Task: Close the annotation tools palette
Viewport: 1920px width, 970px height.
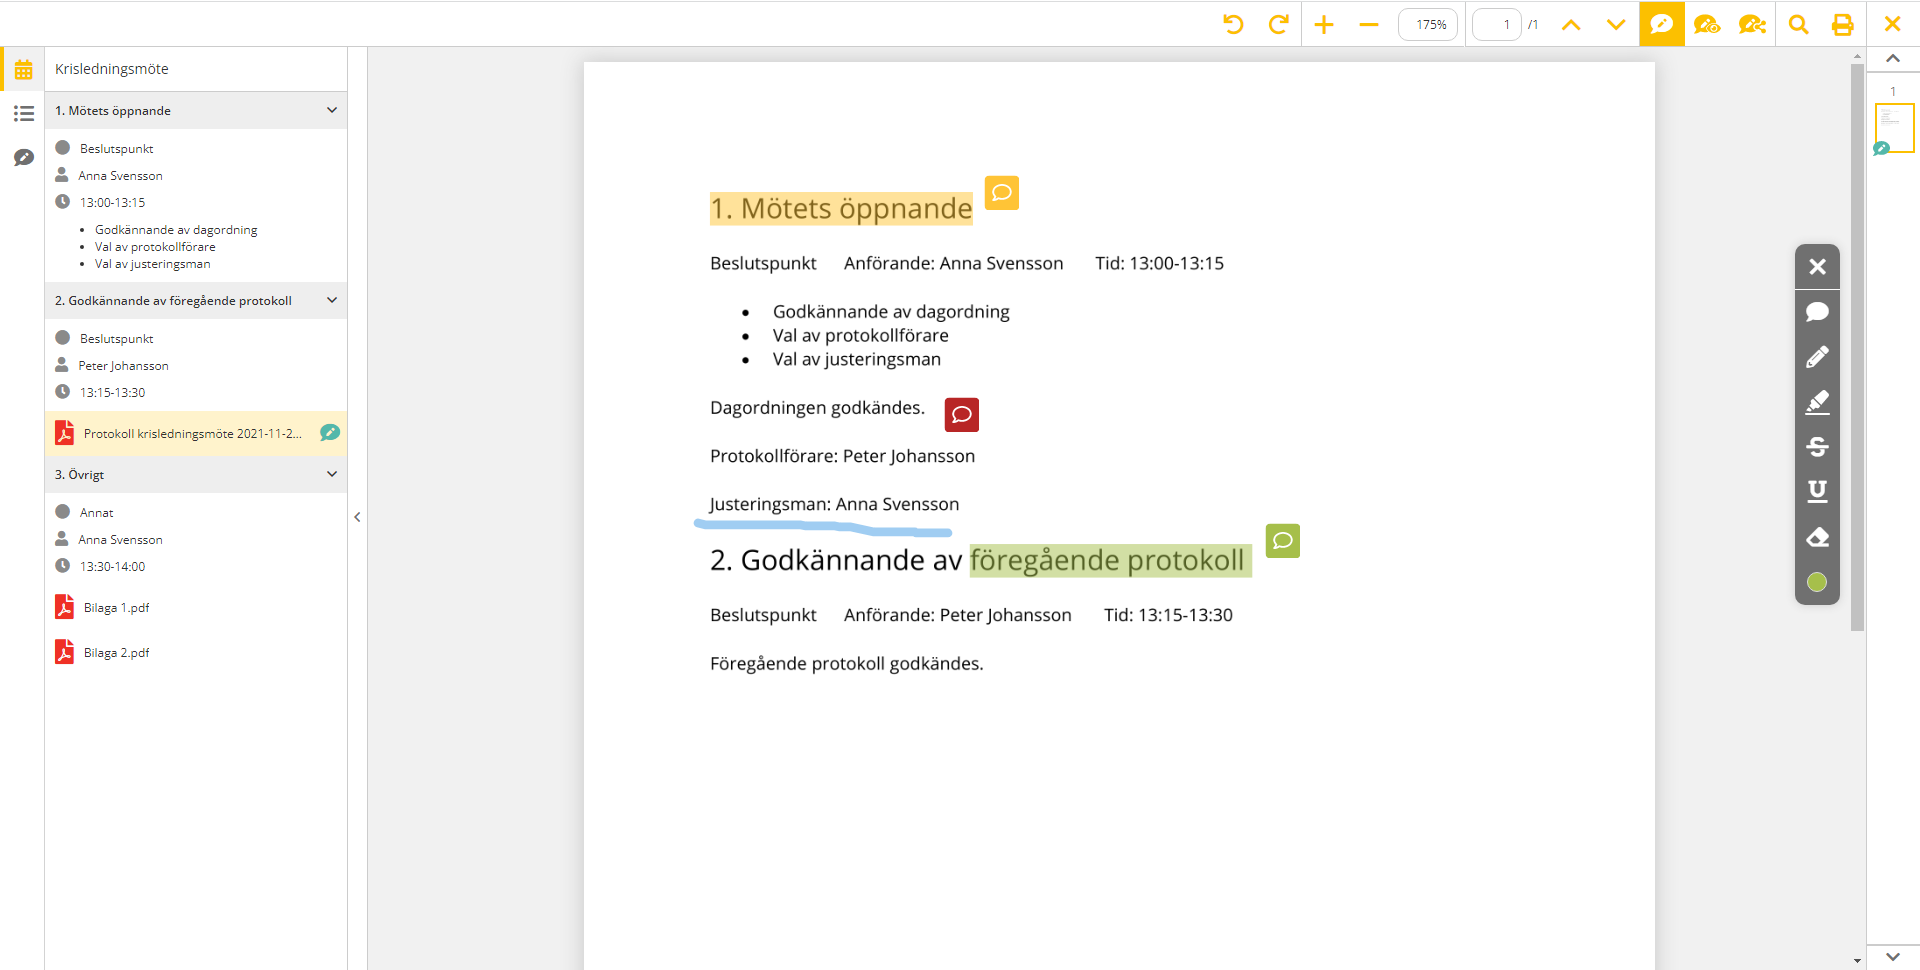Action: pos(1817,267)
